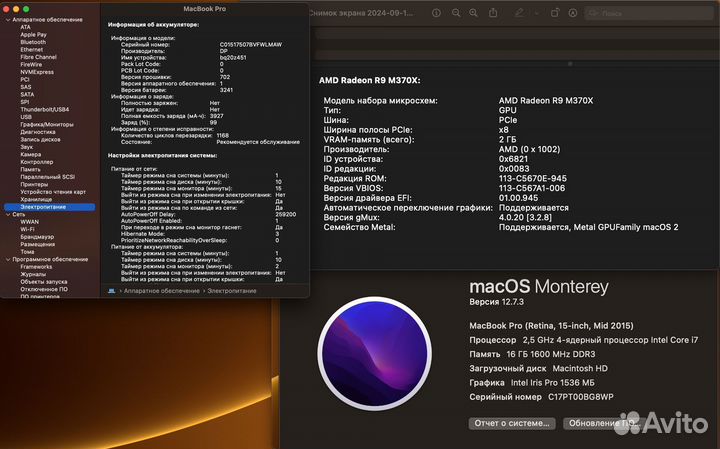Viewport: 720px width, 449px height.
Task: Open Объекты запуска in the sidebar
Action: click(44, 281)
